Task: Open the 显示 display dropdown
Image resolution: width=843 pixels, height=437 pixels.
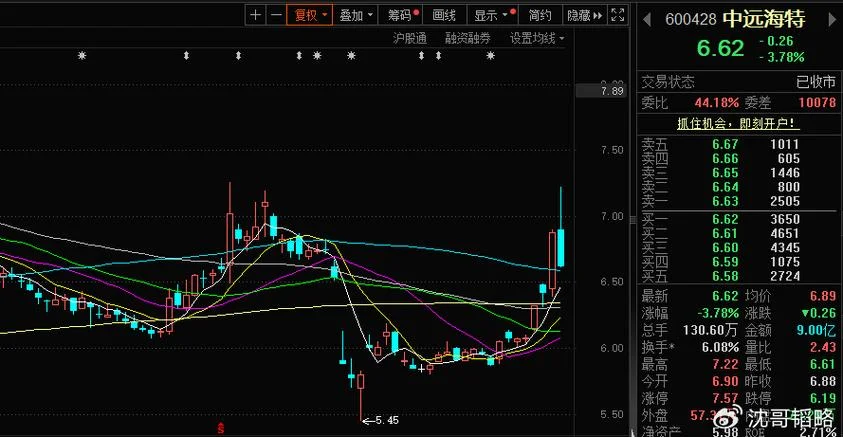Action: (492, 15)
